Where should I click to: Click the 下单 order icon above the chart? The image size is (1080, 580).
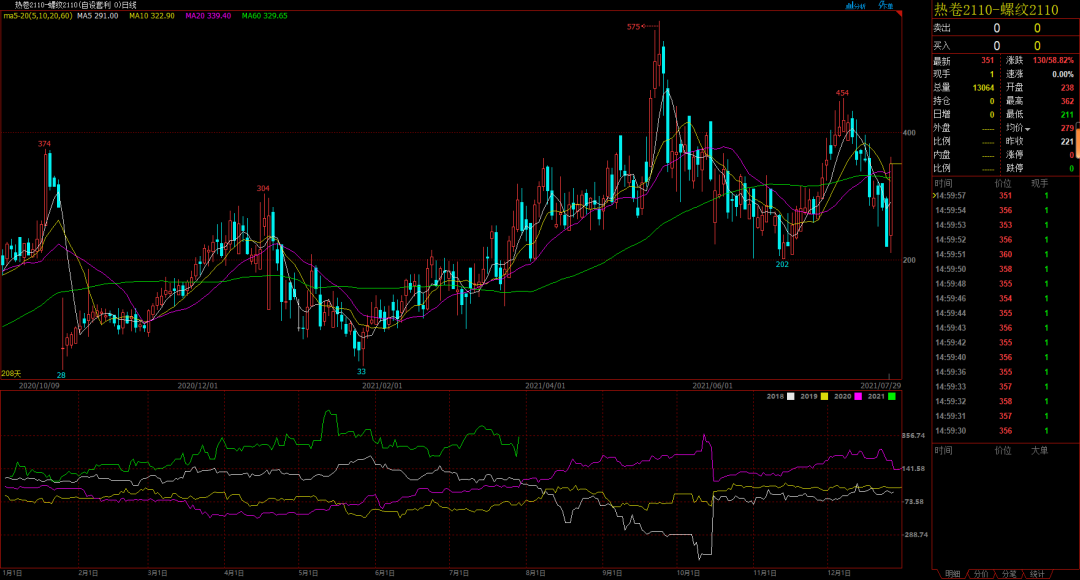click(886, 6)
